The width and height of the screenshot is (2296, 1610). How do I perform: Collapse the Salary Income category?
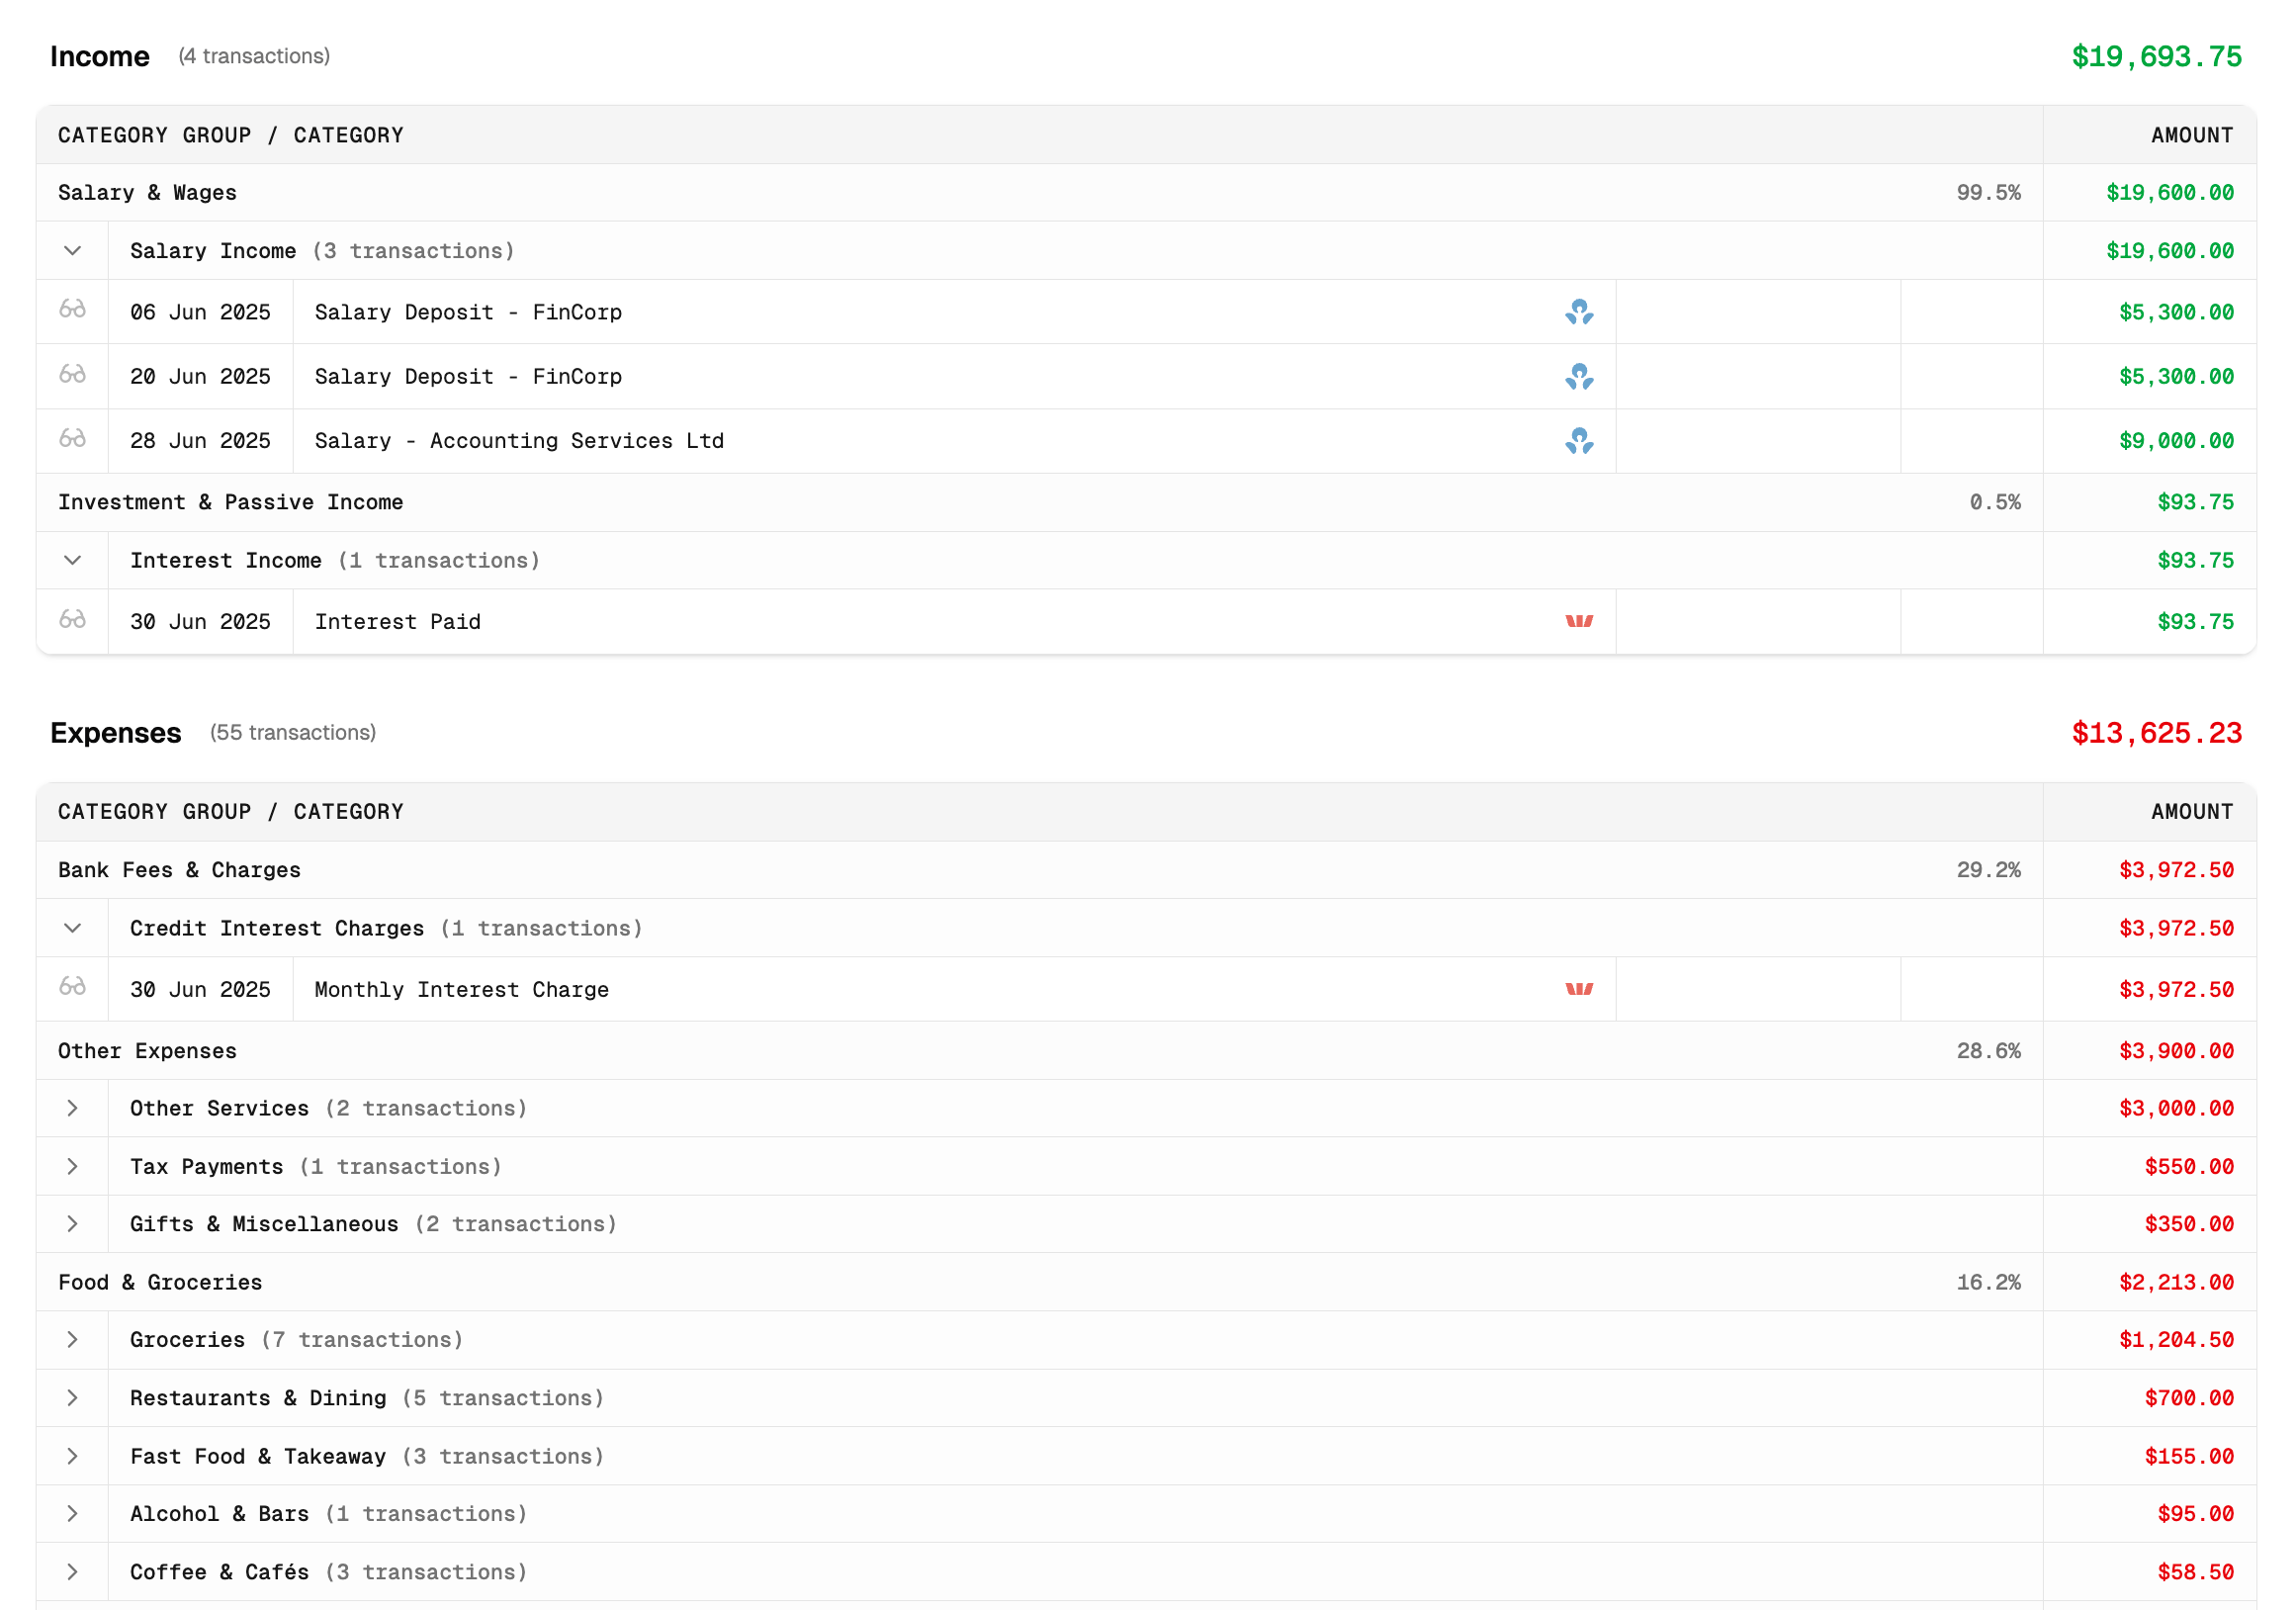click(x=72, y=250)
